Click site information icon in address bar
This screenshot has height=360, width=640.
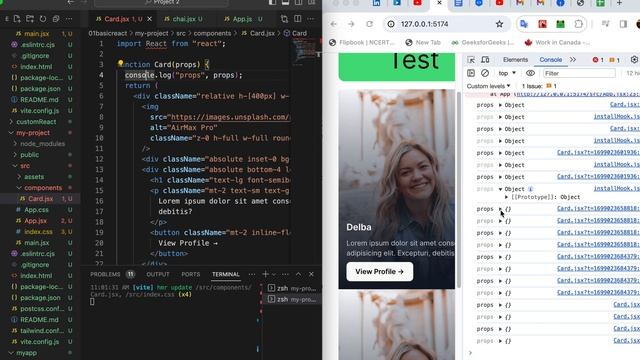click(x=391, y=24)
